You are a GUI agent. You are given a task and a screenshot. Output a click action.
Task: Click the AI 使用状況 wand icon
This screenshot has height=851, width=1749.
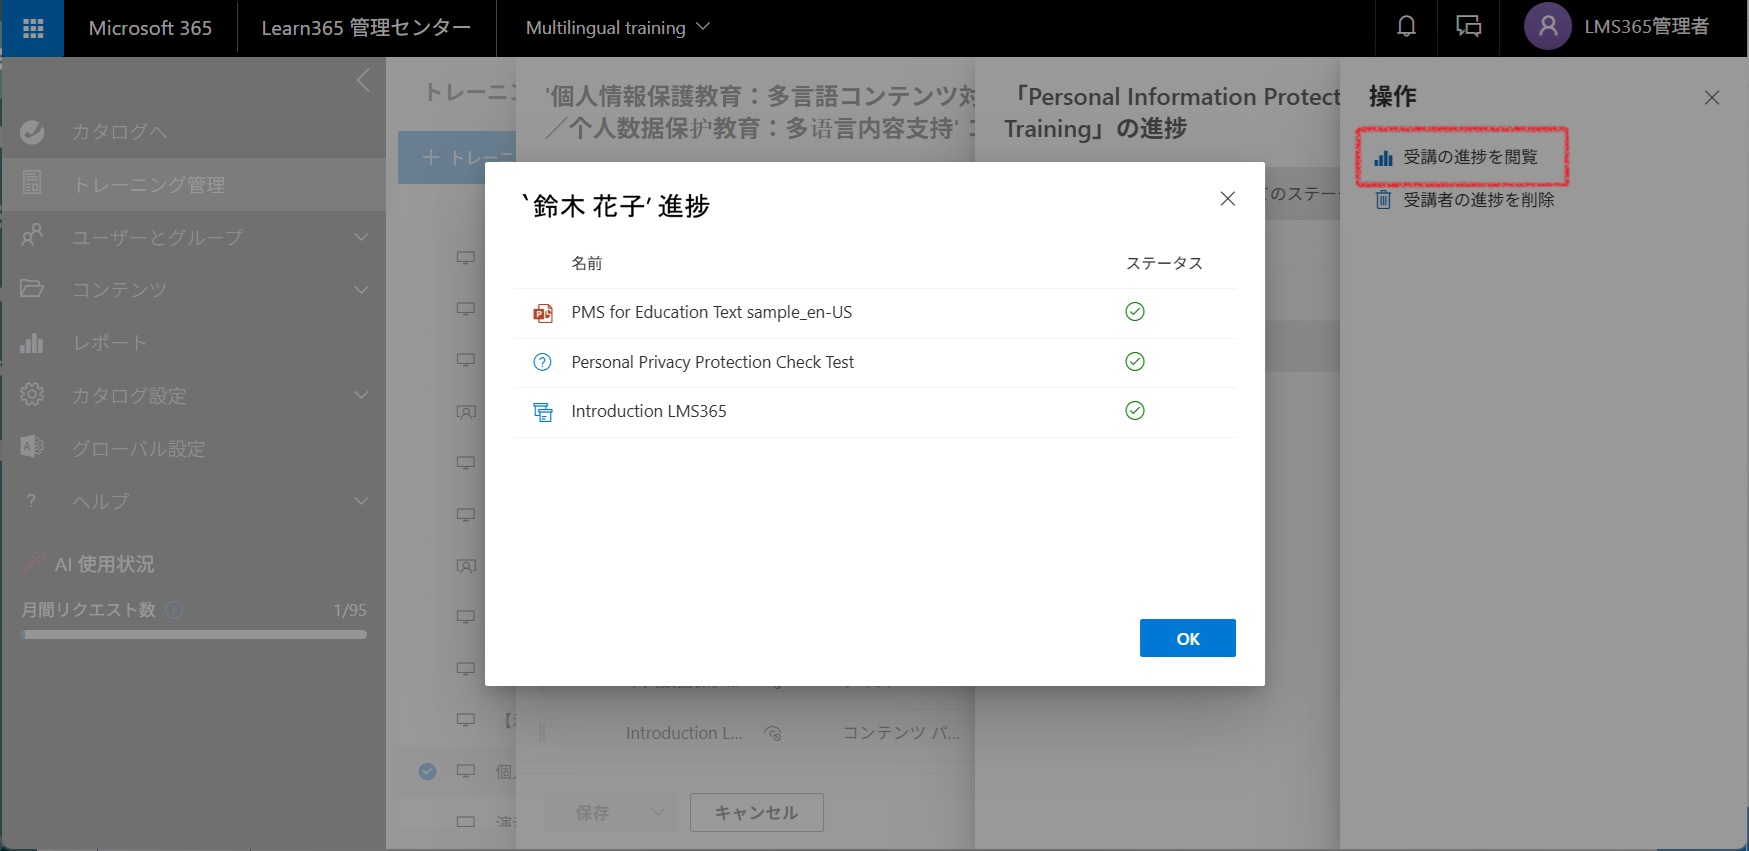click(34, 562)
